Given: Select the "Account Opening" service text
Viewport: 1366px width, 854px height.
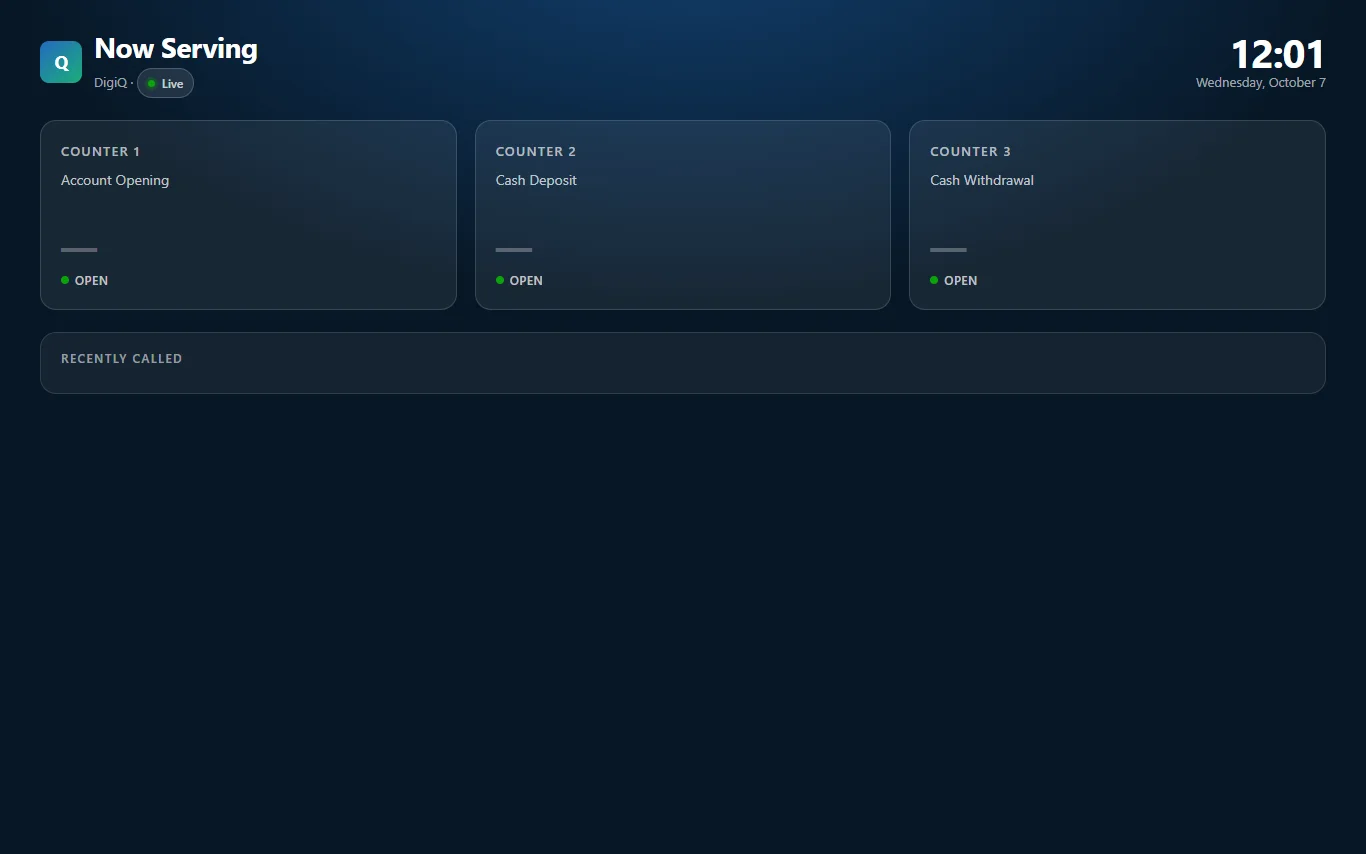Looking at the screenshot, I should [115, 181].
